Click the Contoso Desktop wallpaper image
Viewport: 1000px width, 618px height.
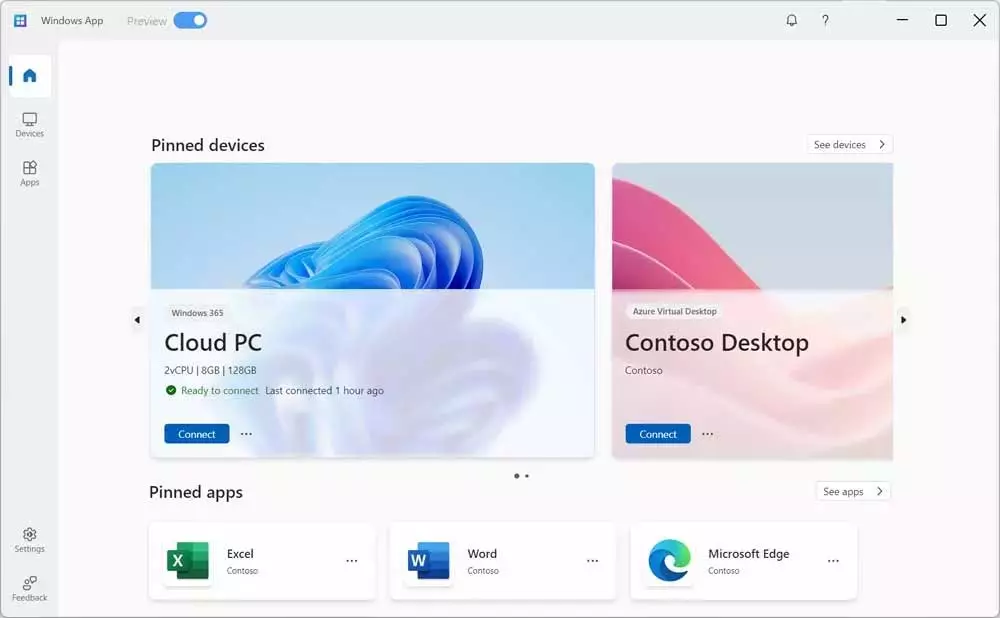753,226
